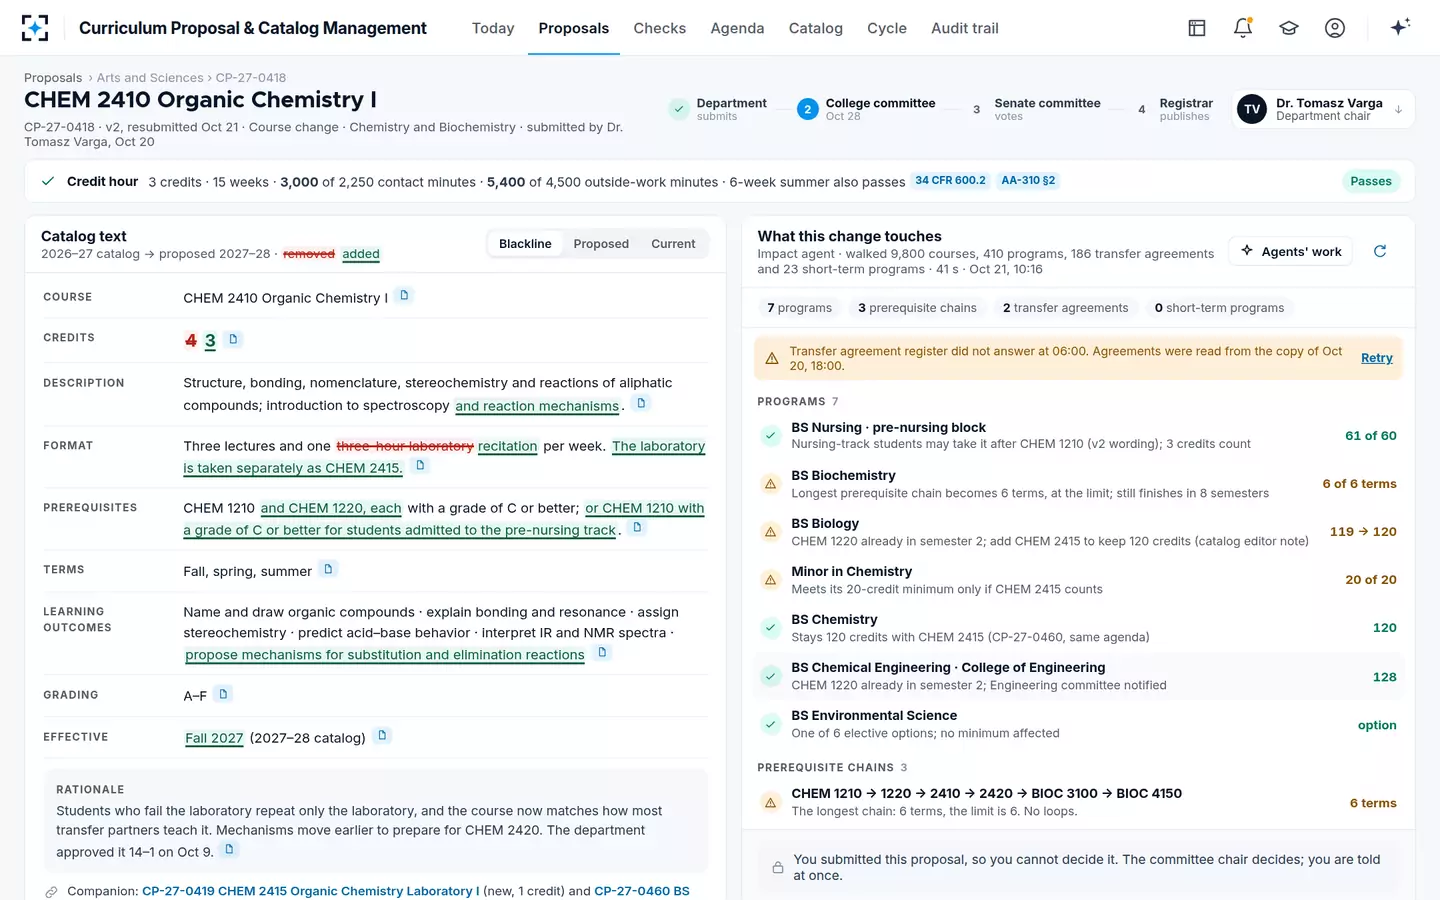Open the BS Biochemistry program row
The height and width of the screenshot is (900, 1440).
click(x=1078, y=484)
